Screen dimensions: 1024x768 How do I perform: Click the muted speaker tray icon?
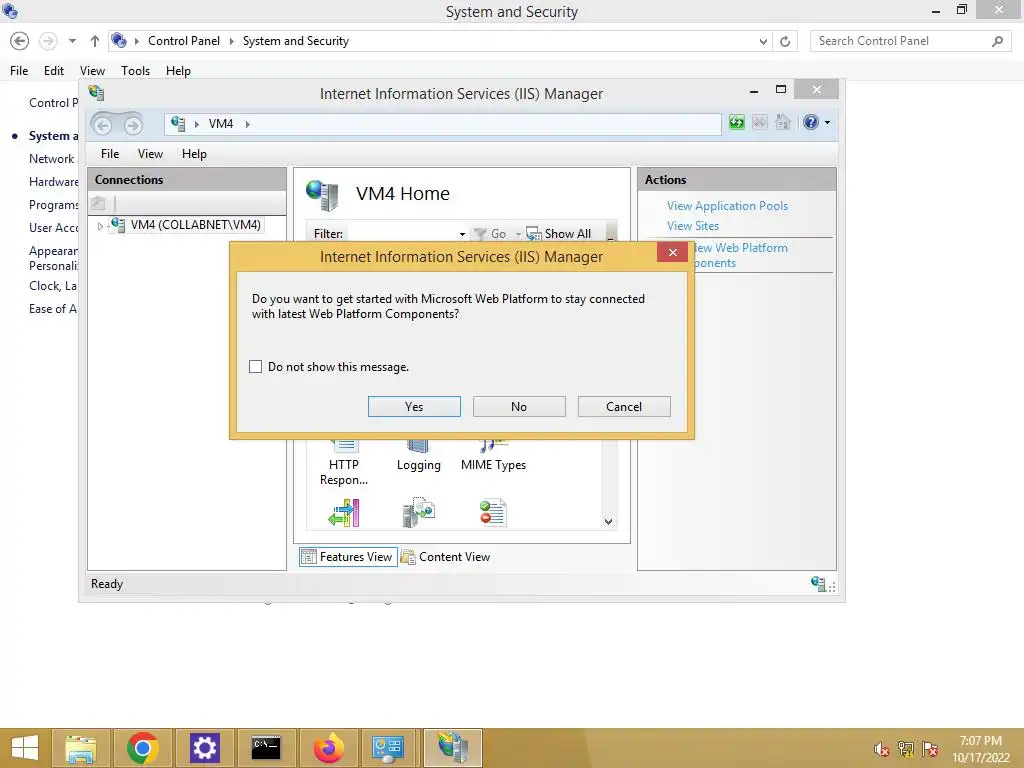(x=881, y=749)
